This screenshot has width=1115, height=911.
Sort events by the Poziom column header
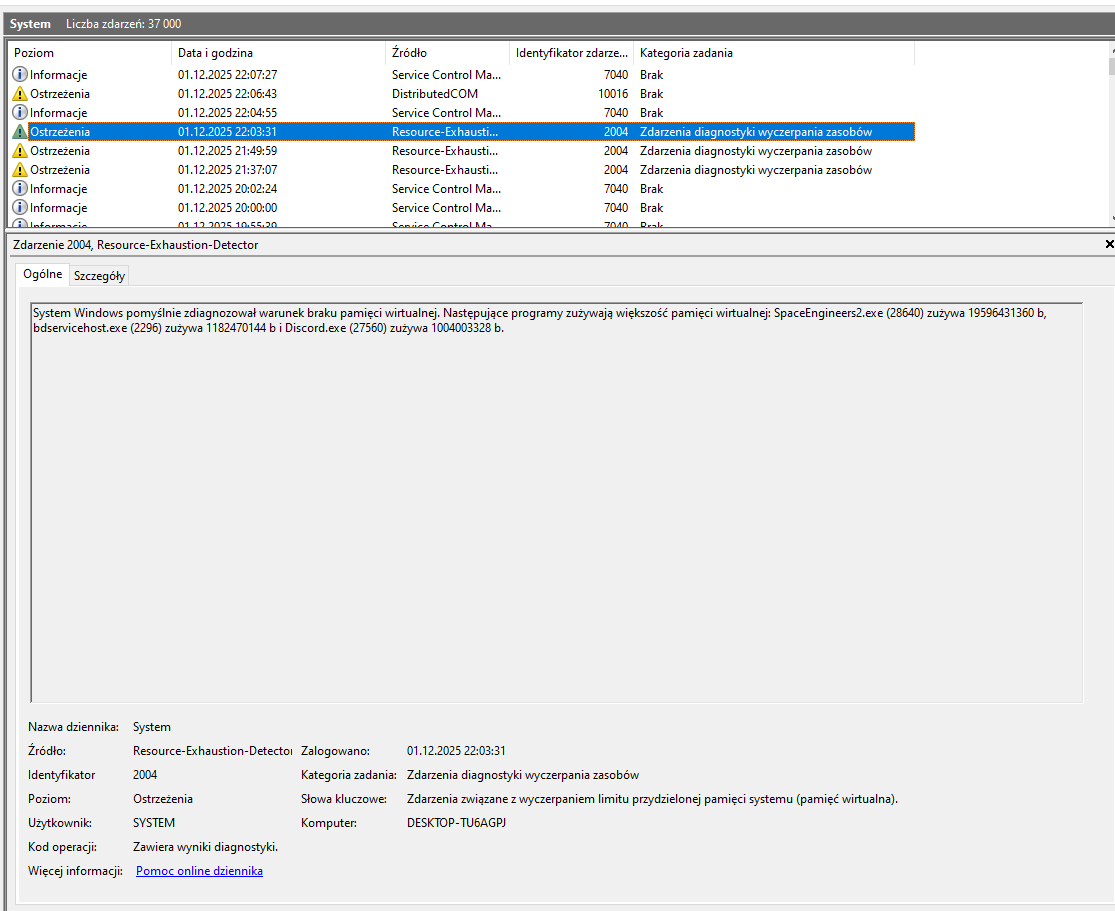coord(88,53)
